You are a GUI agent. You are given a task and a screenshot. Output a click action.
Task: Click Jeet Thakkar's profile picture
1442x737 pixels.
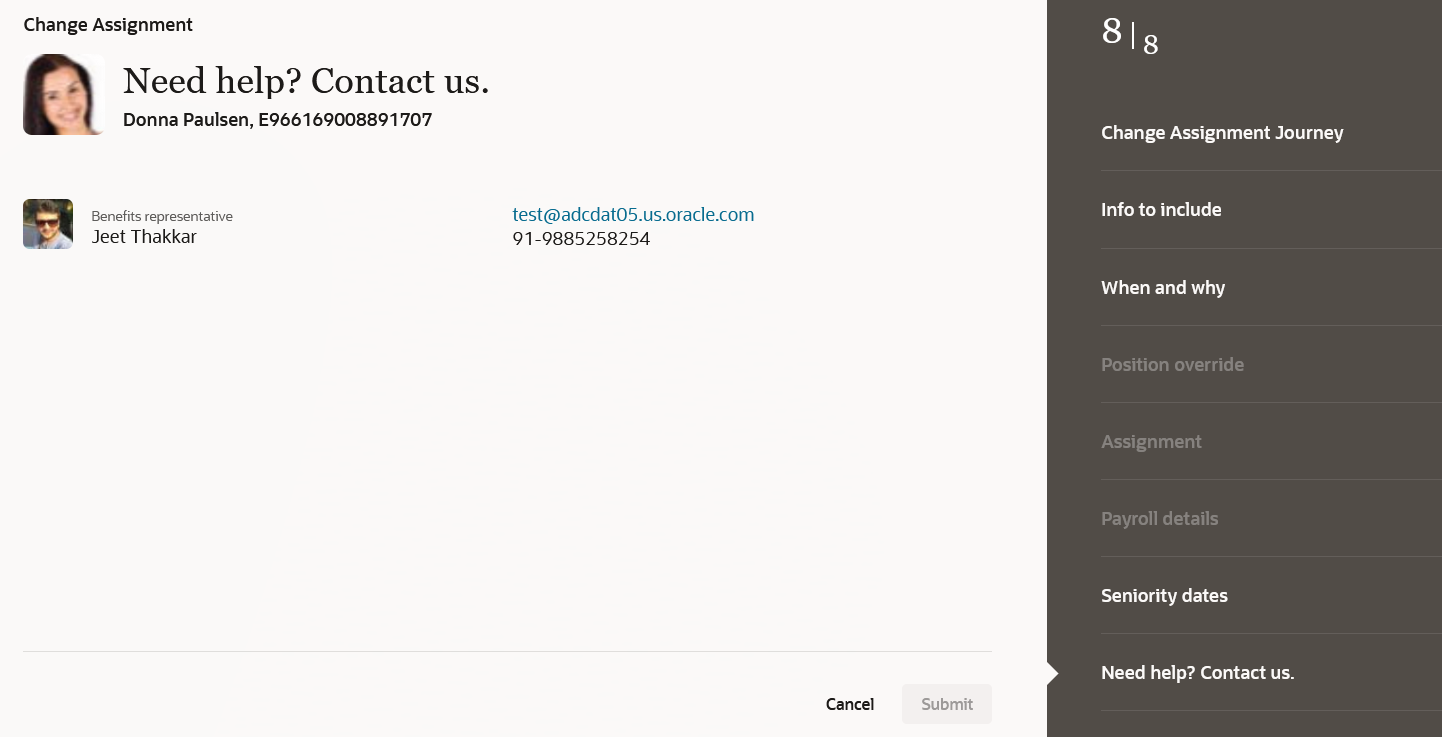[48, 224]
